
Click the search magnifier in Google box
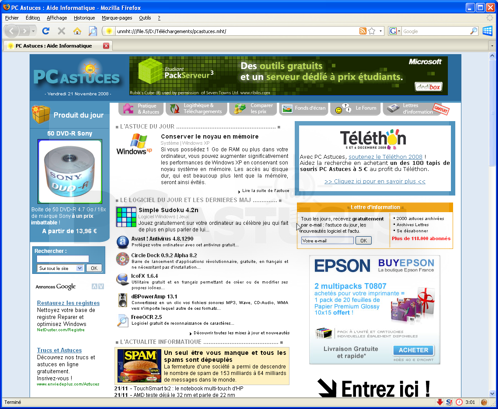473,31
